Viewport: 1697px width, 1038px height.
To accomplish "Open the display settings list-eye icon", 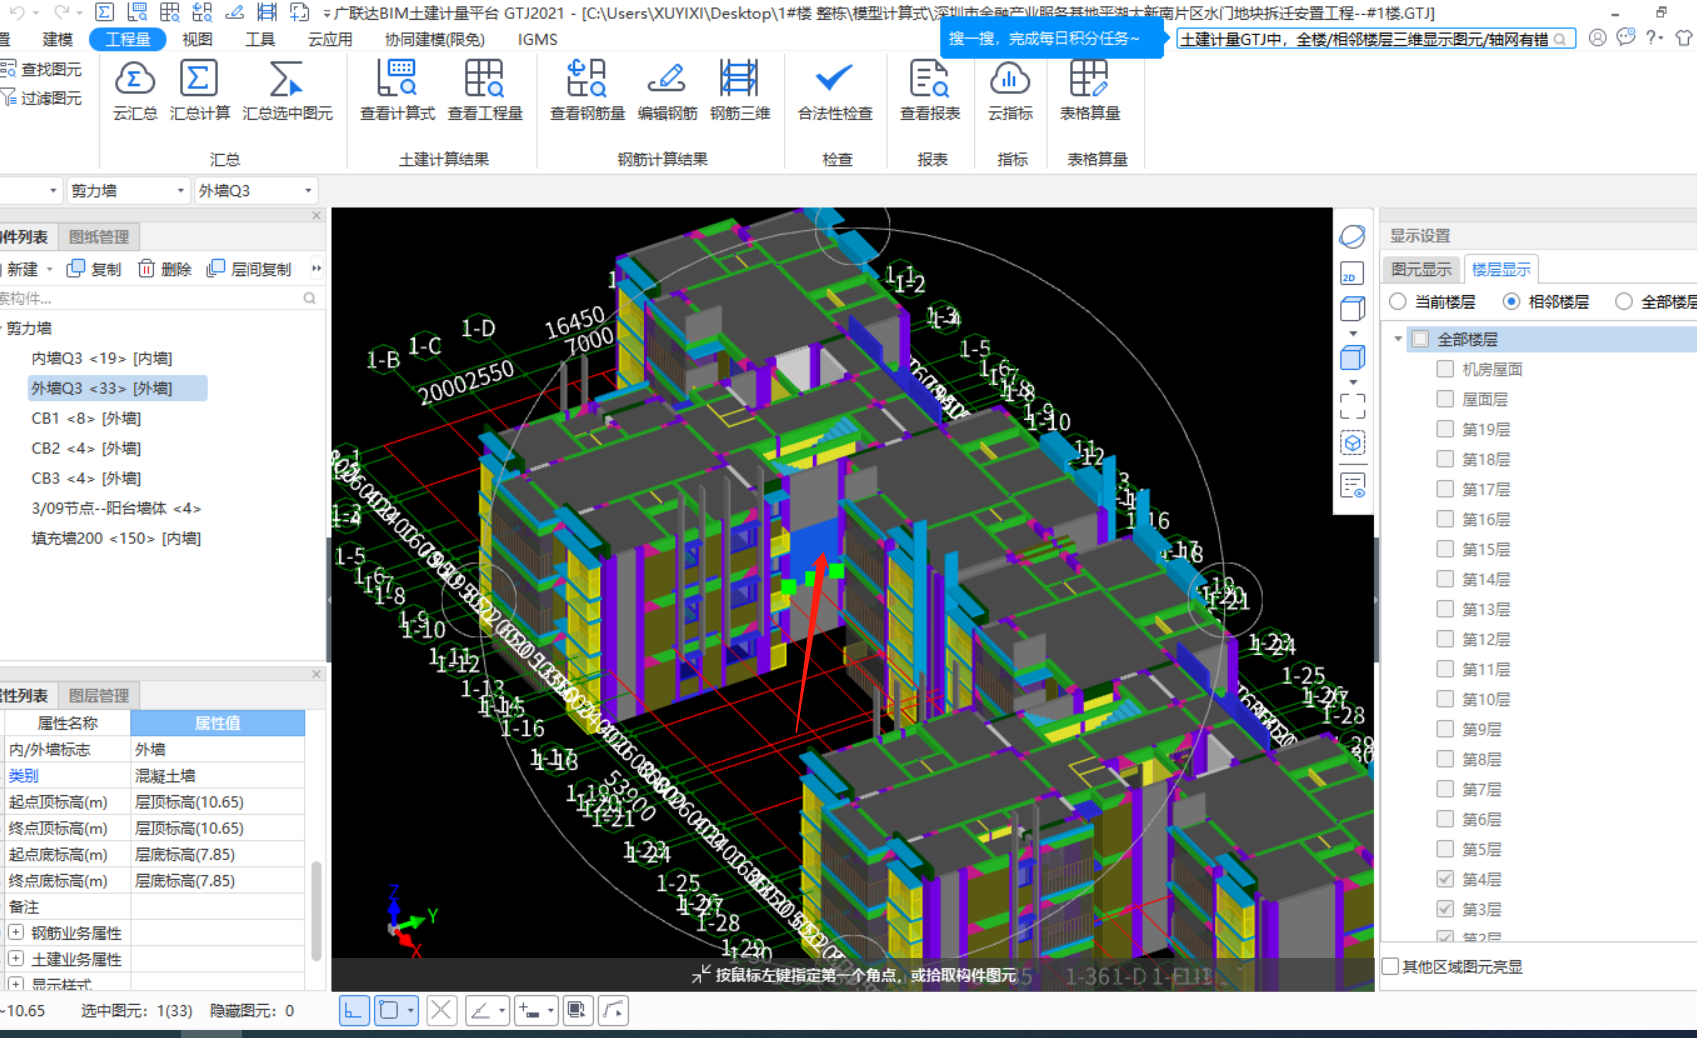I will (1352, 486).
